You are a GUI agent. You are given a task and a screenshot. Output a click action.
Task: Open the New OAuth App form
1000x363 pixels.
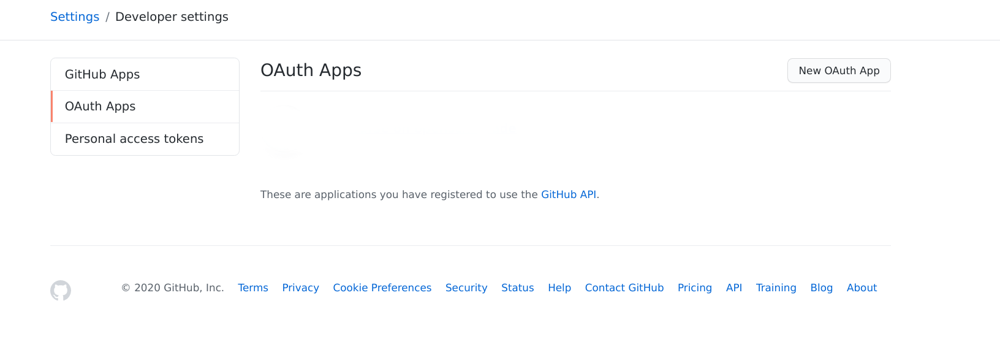[x=839, y=71]
